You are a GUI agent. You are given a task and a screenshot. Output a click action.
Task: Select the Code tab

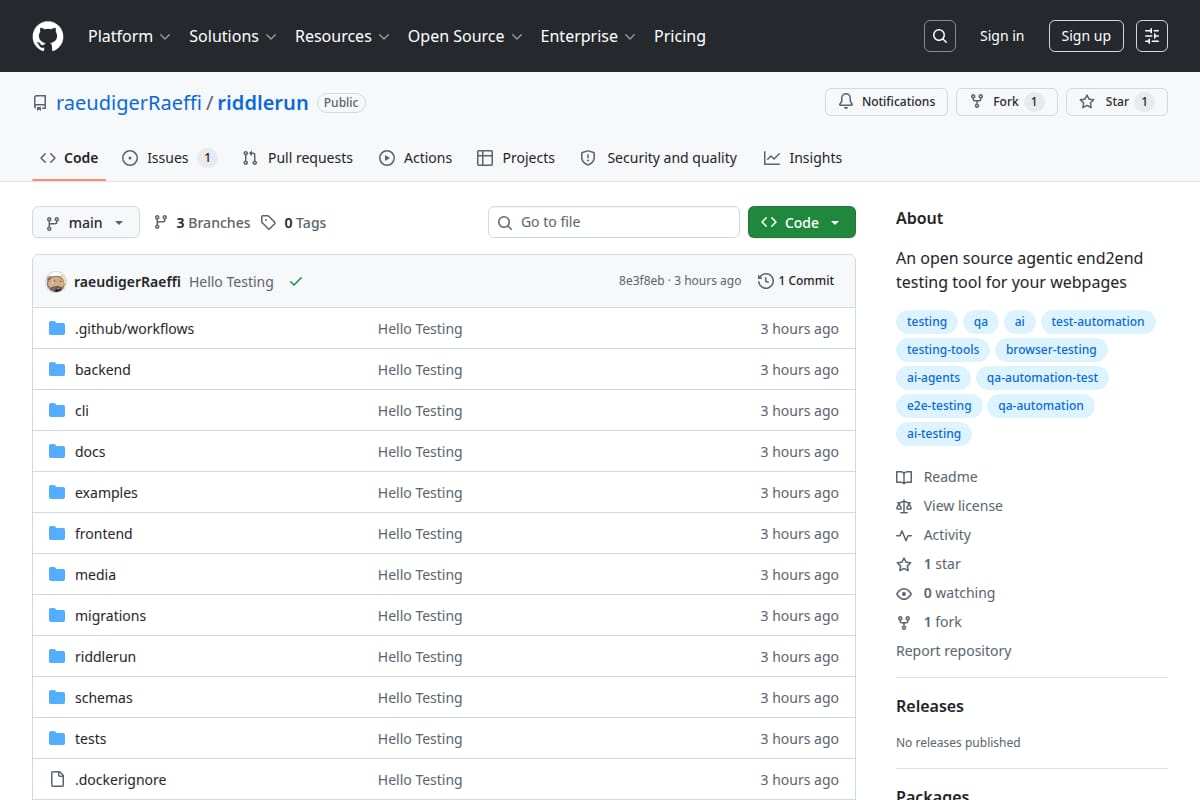[x=69, y=158]
